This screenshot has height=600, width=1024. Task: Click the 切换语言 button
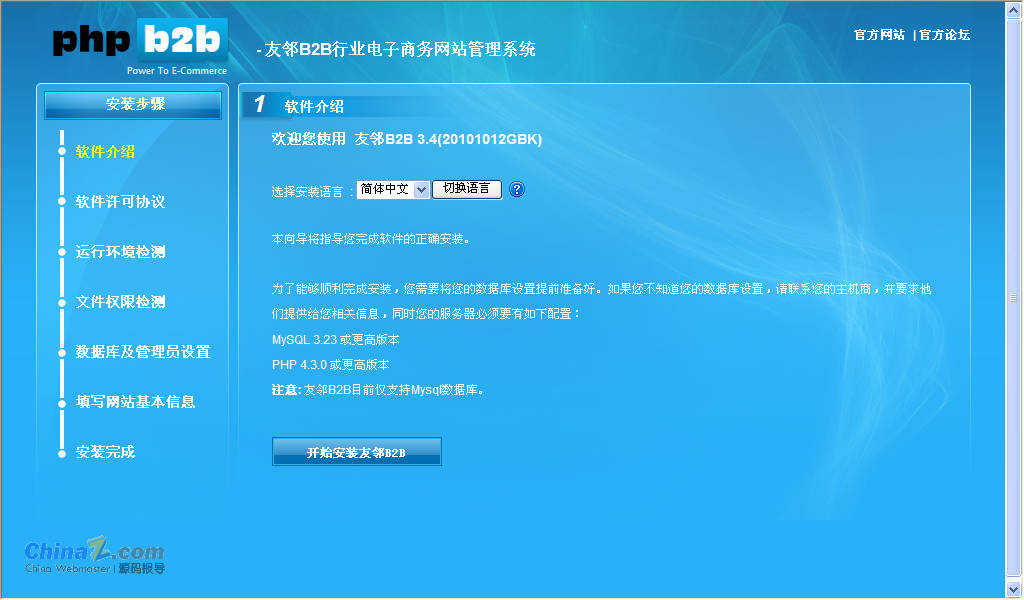coord(467,189)
